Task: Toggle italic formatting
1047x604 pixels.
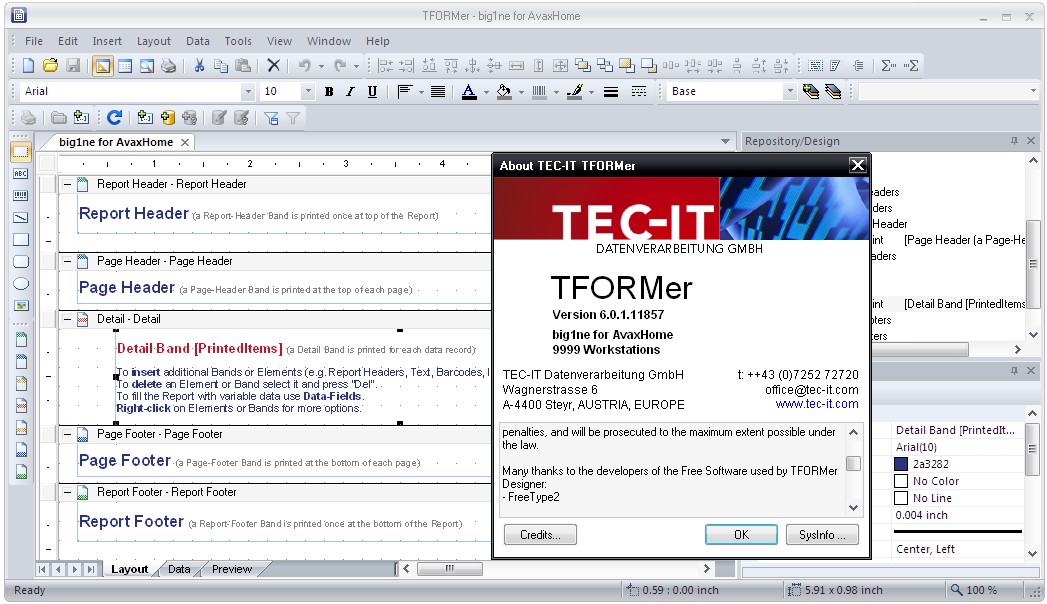Action: pos(350,91)
